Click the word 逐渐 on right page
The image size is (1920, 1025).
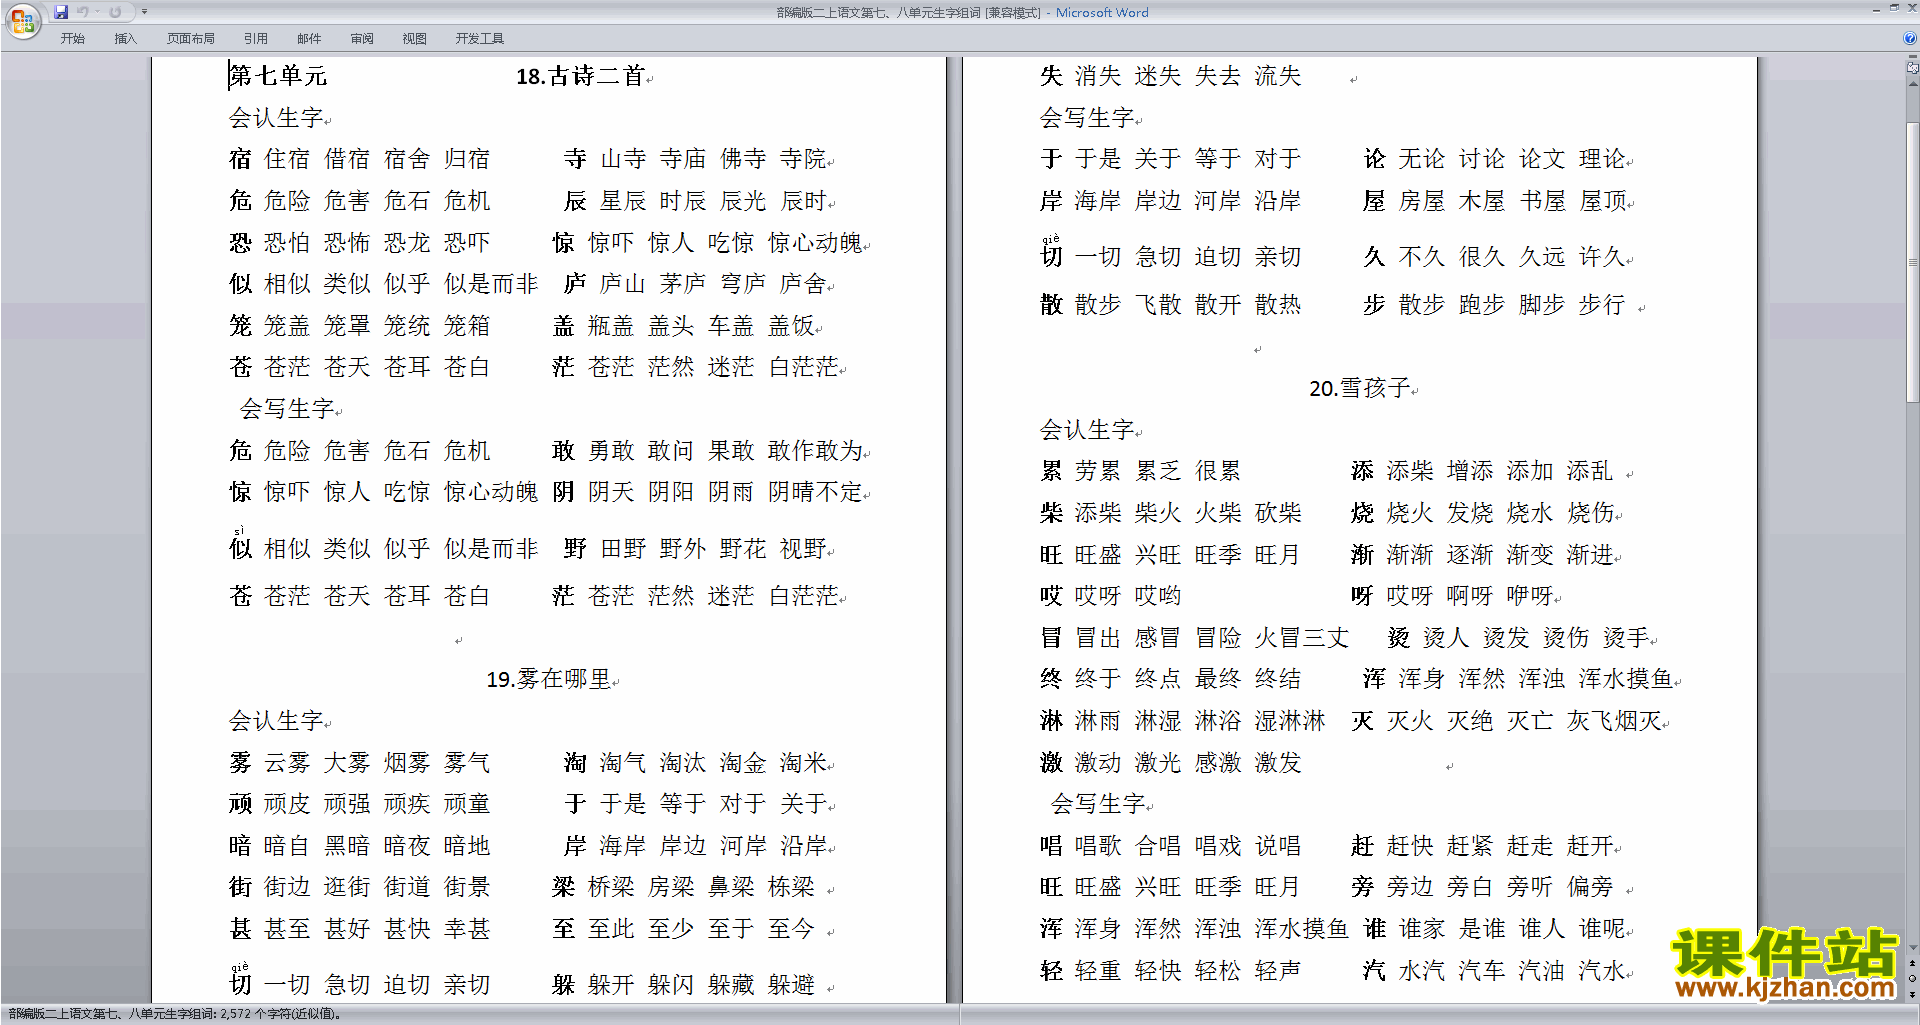click(1470, 555)
